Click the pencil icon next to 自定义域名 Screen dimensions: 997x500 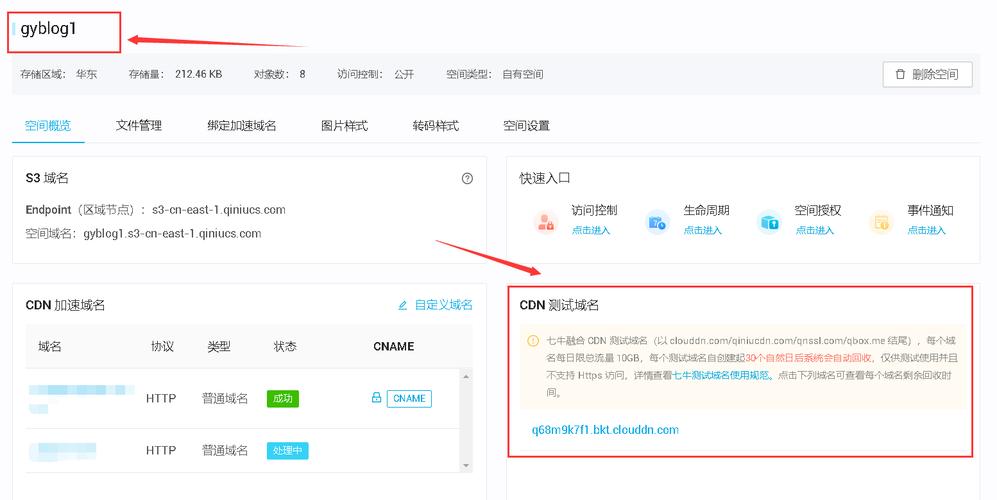click(x=402, y=305)
